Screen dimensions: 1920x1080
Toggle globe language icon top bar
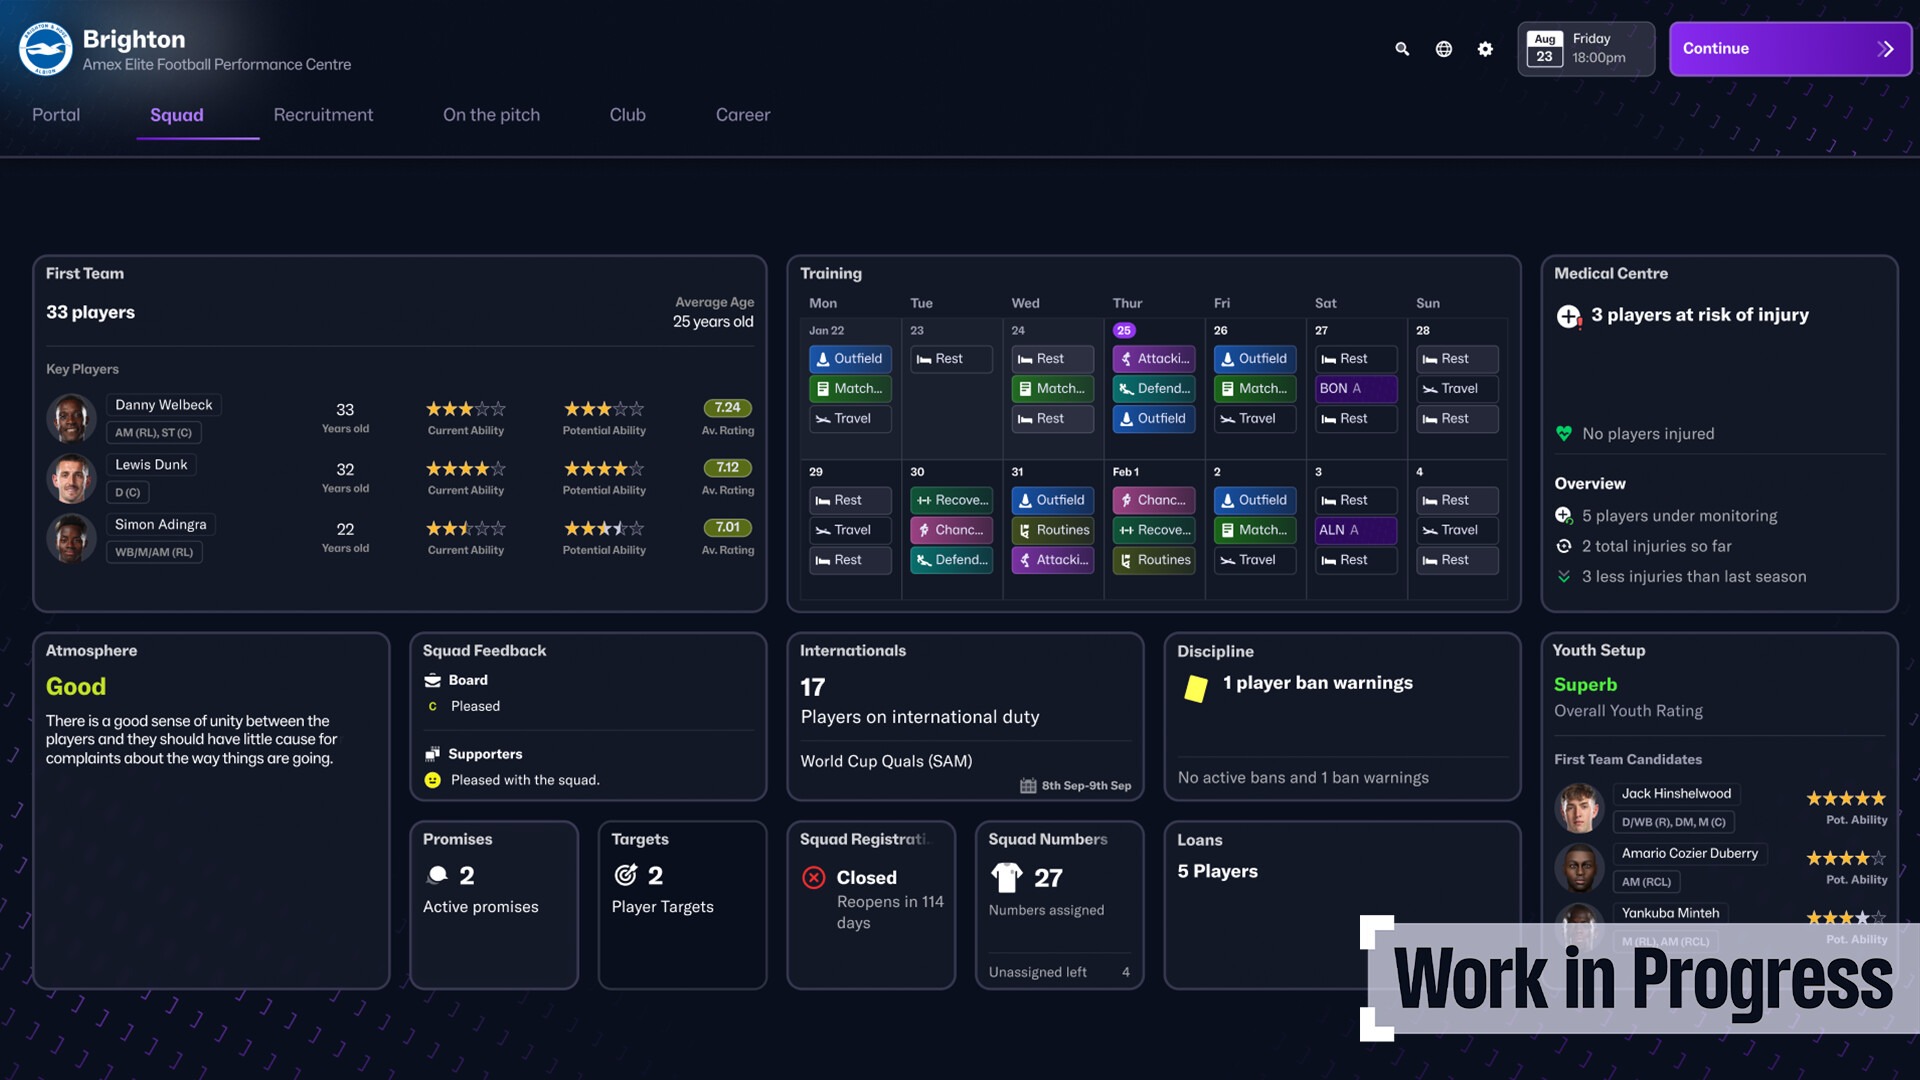pos(1443,49)
